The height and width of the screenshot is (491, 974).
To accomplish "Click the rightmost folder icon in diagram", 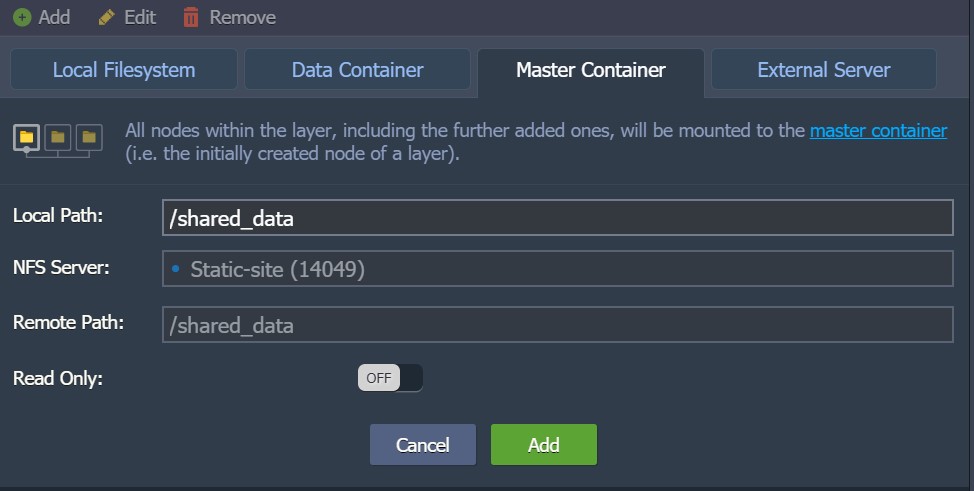I will click(x=89, y=137).
